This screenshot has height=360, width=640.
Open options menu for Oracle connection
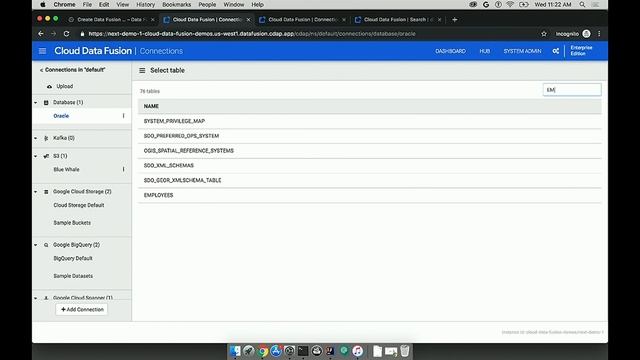tap(123, 116)
